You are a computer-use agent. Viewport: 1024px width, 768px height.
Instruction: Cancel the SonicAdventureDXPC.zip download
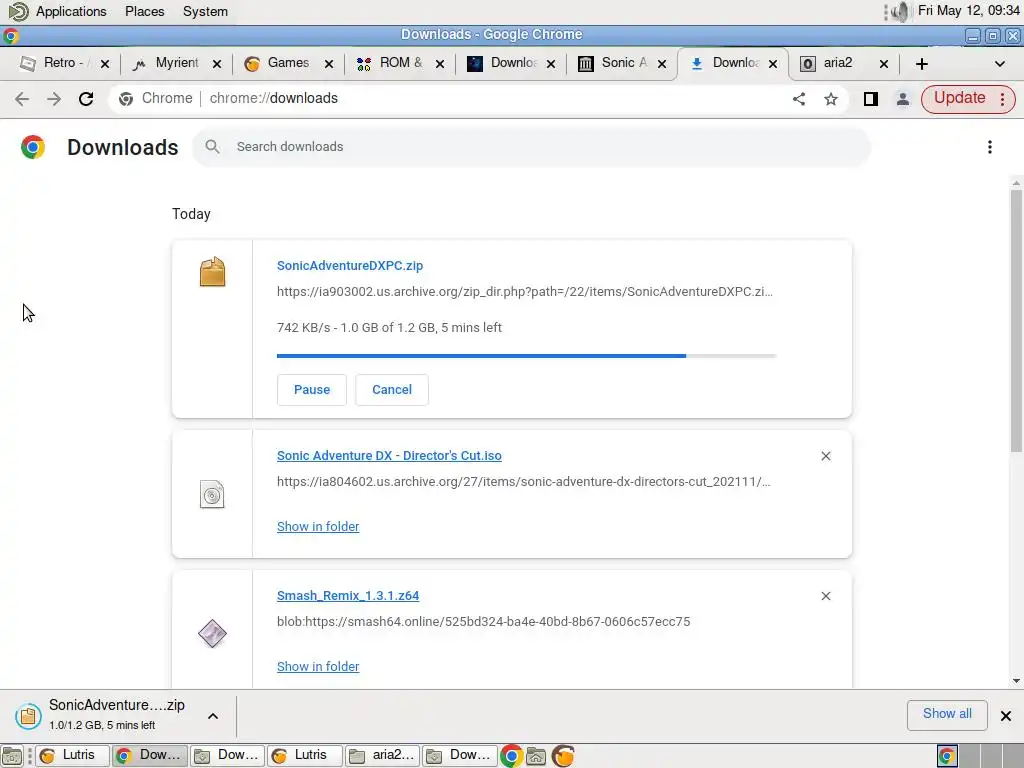coord(392,390)
